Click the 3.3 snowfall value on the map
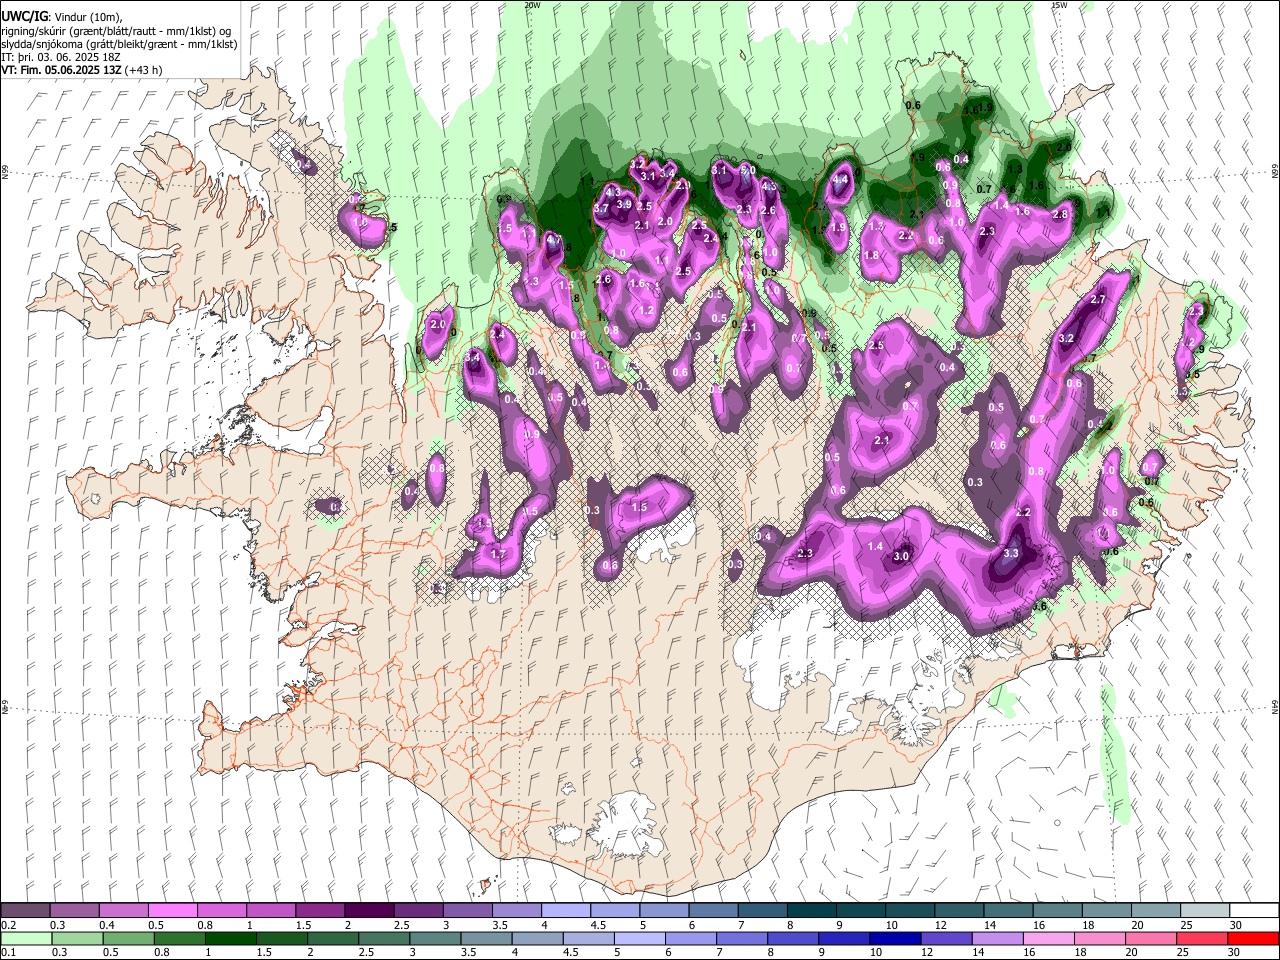Screen dimensions: 1280x960 (1011, 553)
